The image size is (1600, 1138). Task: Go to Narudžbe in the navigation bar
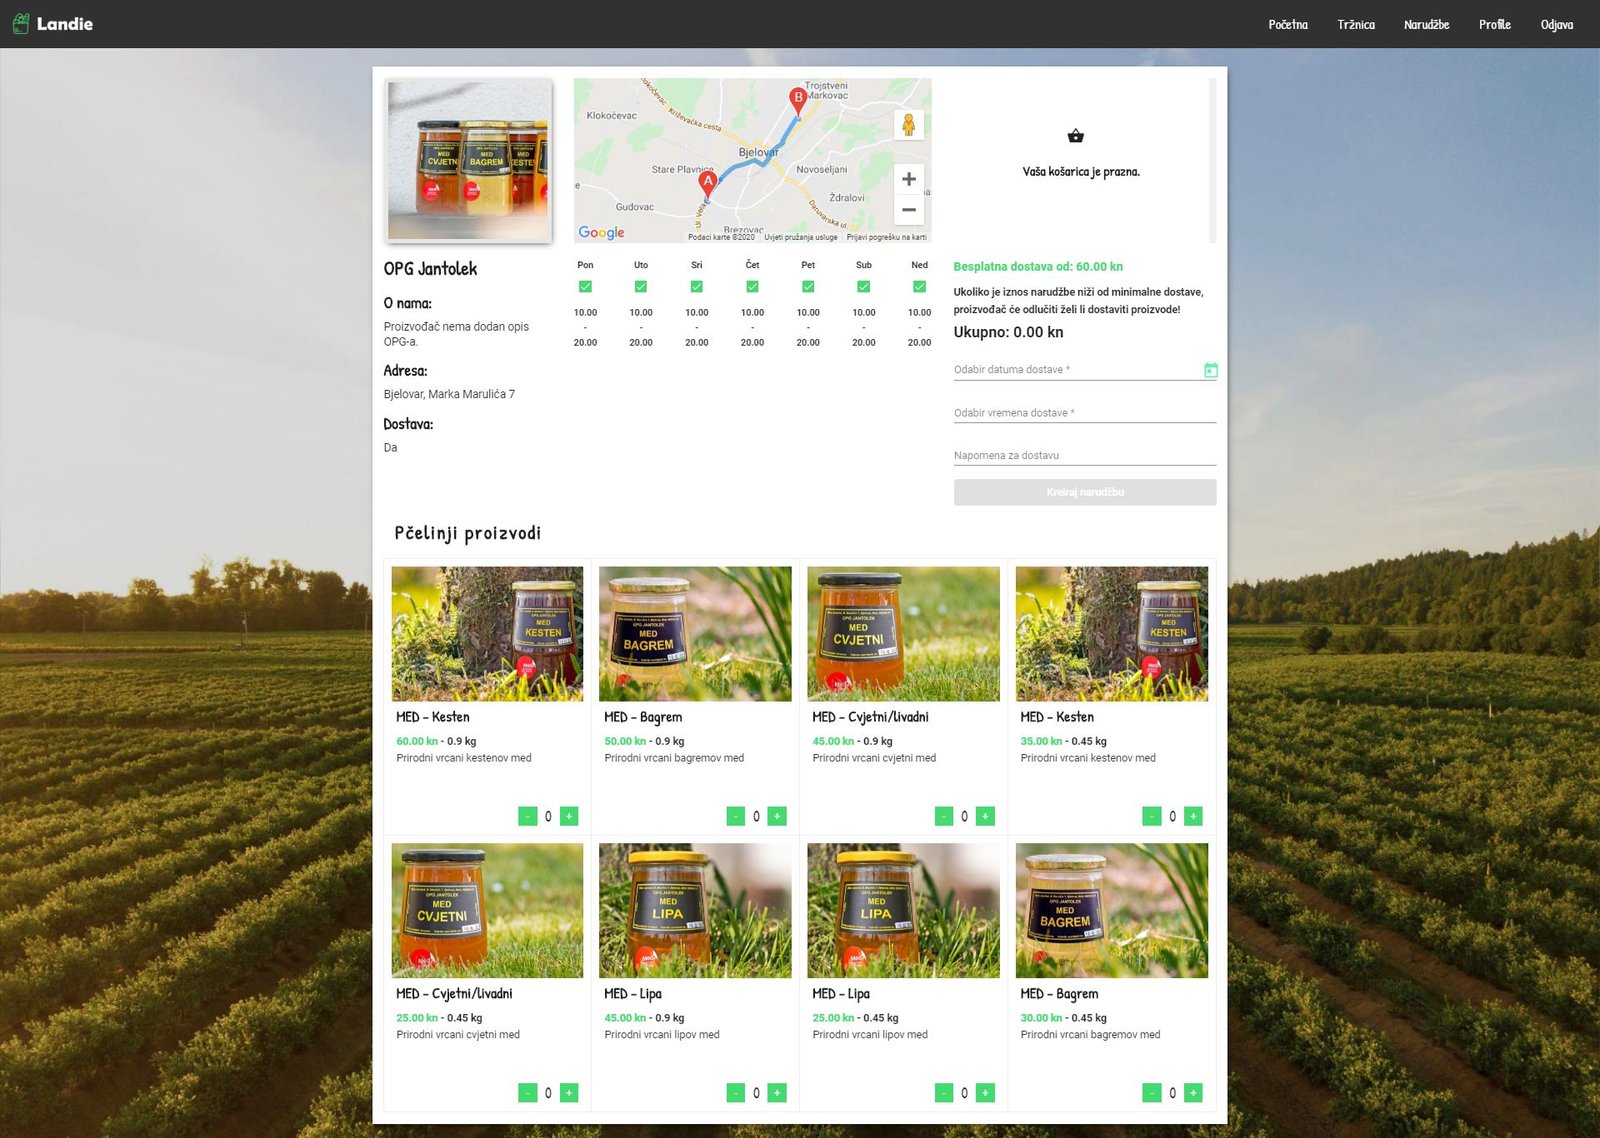tap(1426, 24)
